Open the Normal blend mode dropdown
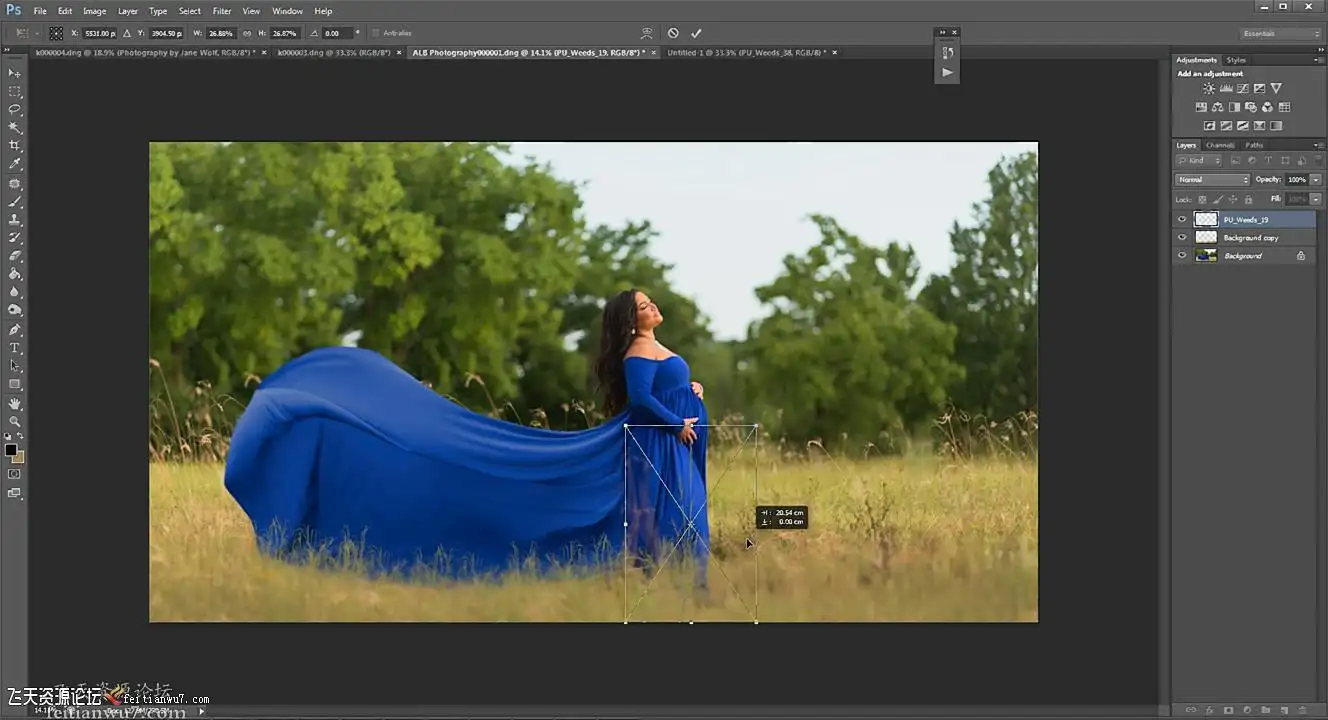Screen dimensions: 1328x720 (1212, 180)
